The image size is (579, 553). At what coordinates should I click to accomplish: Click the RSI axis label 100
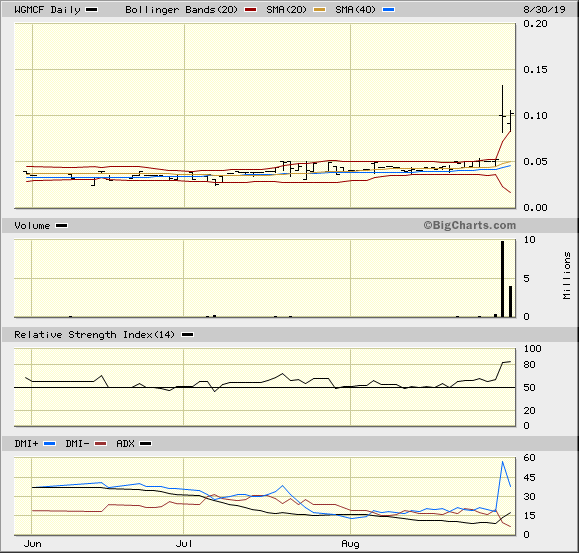pyautogui.click(x=532, y=348)
